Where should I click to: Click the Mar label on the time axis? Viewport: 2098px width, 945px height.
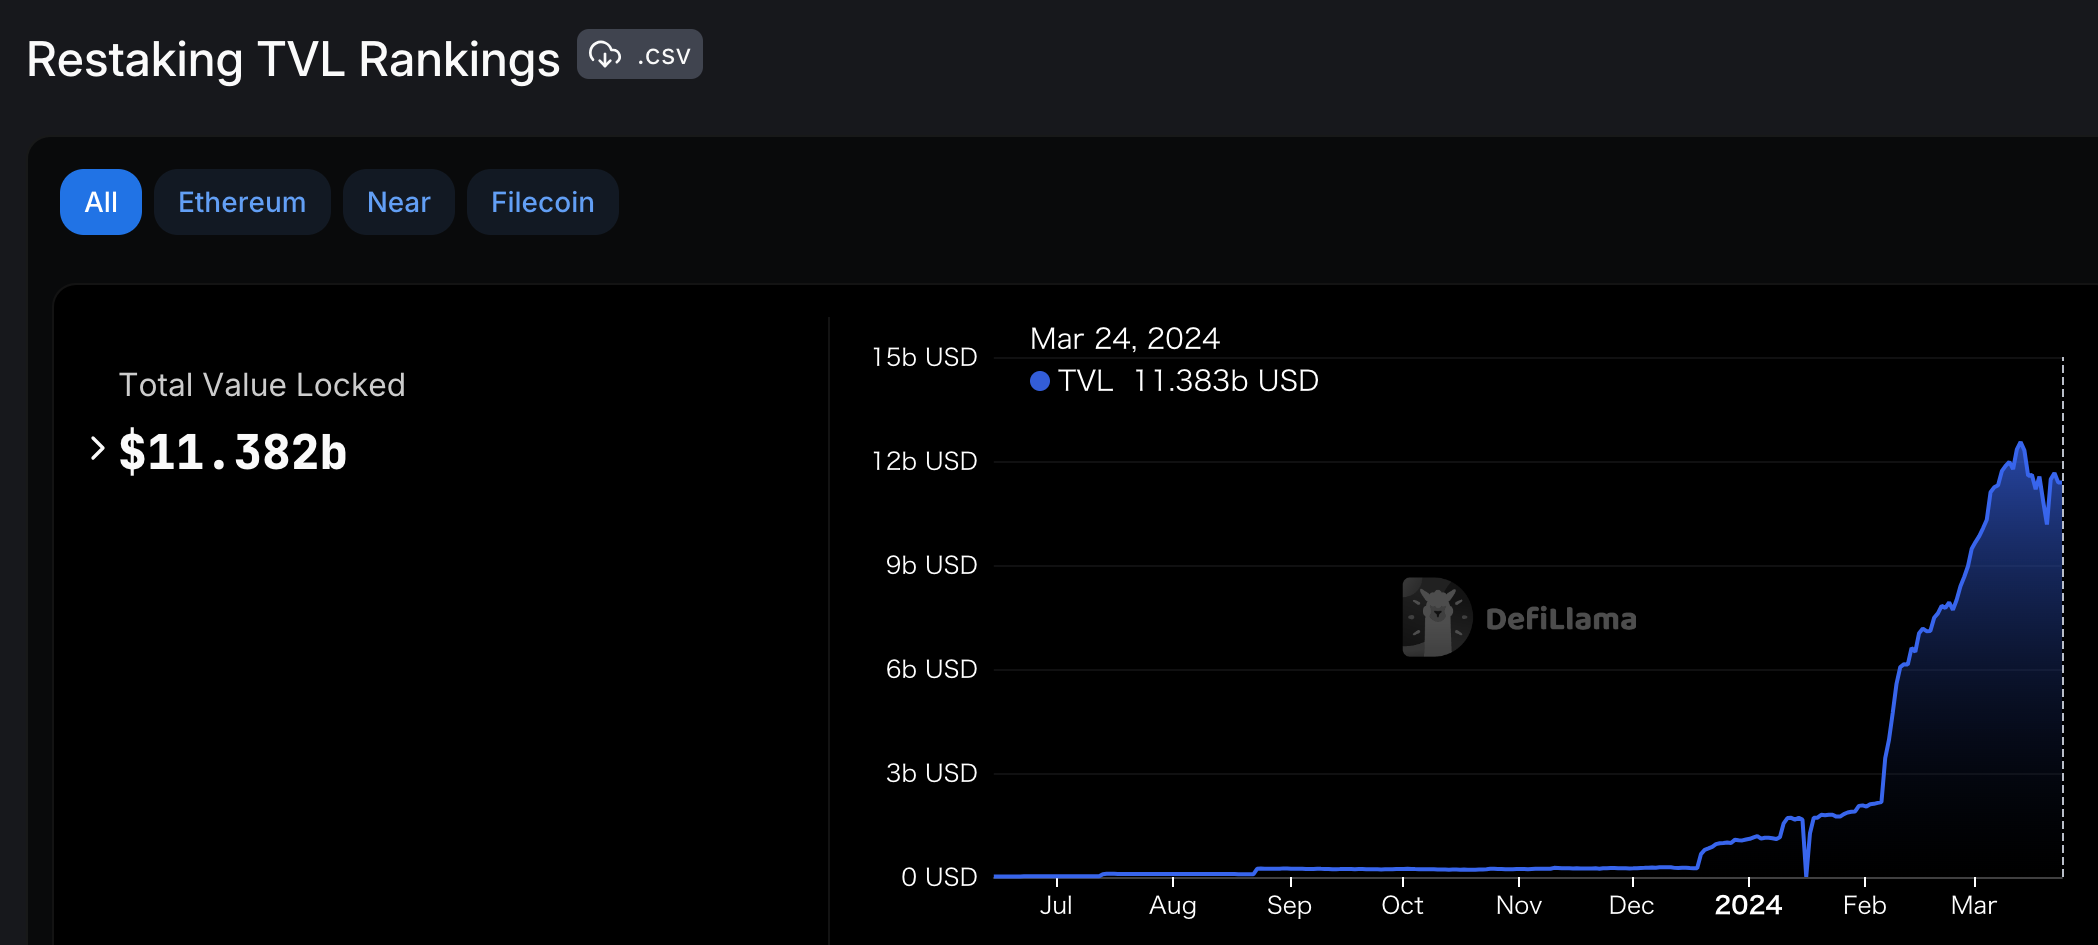(1974, 905)
